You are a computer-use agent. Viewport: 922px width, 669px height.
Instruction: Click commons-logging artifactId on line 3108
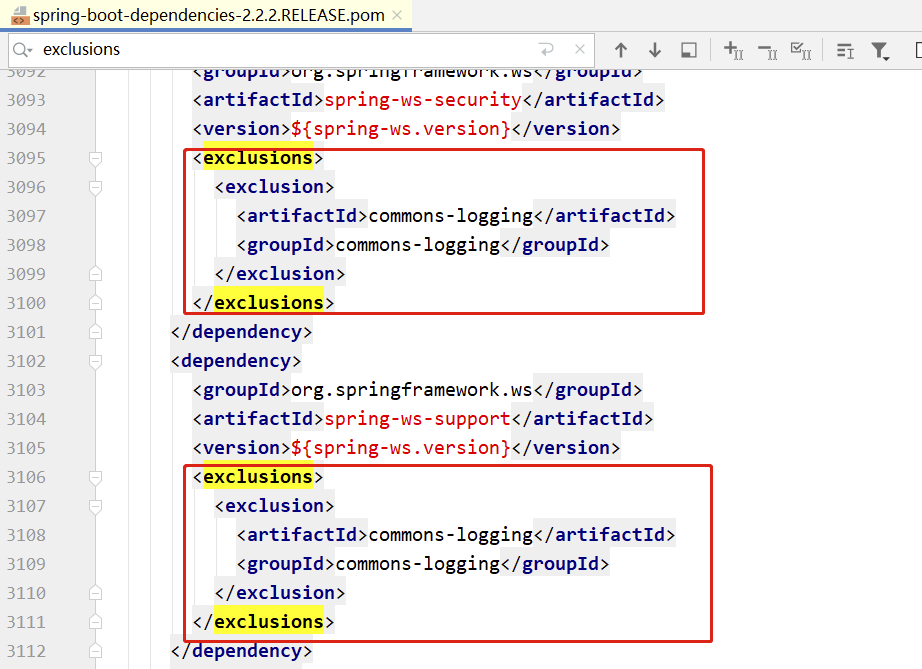pos(450,535)
